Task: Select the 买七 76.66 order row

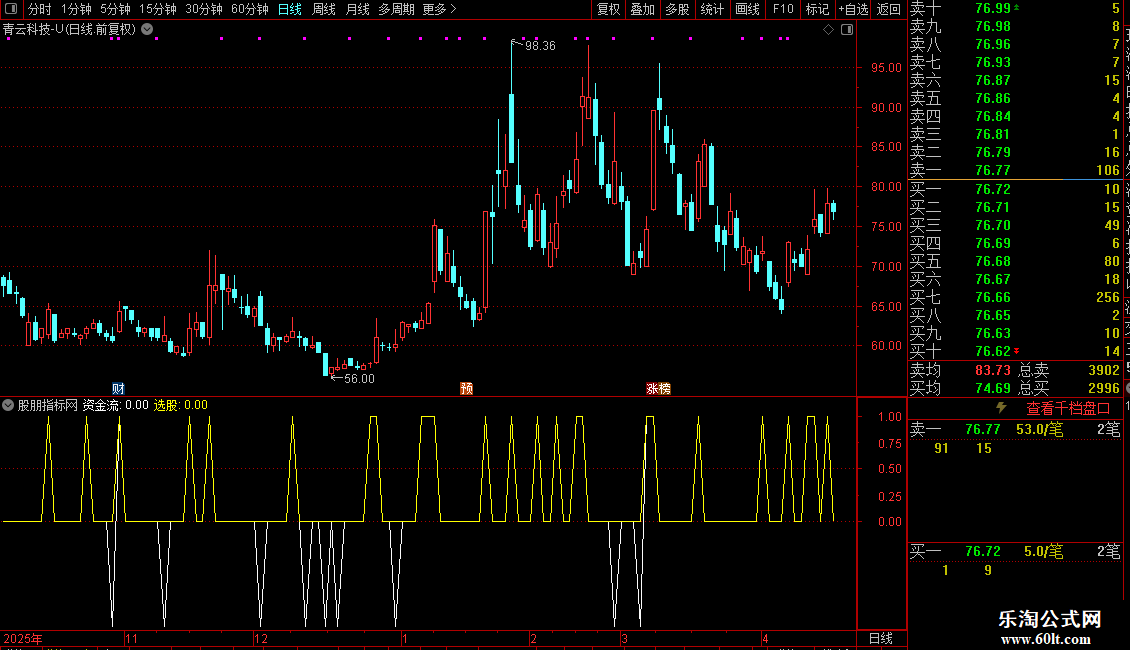Action: point(1015,297)
